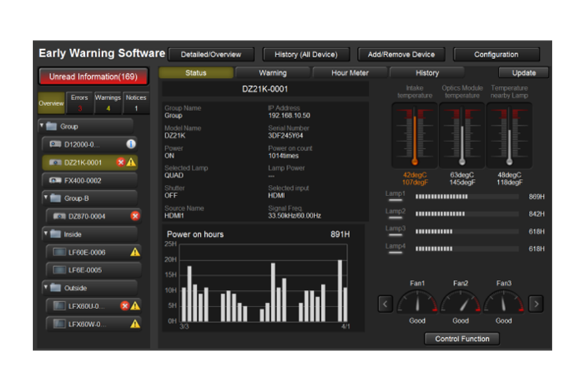Click the Update button
Screen dimensions: 584x390
click(523, 73)
